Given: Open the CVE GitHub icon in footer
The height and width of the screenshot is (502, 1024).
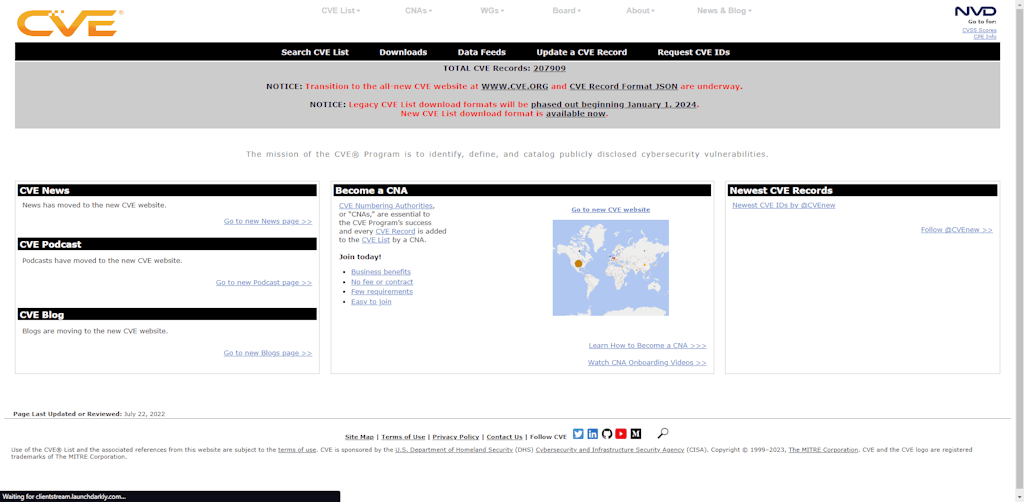Looking at the screenshot, I should point(607,434).
